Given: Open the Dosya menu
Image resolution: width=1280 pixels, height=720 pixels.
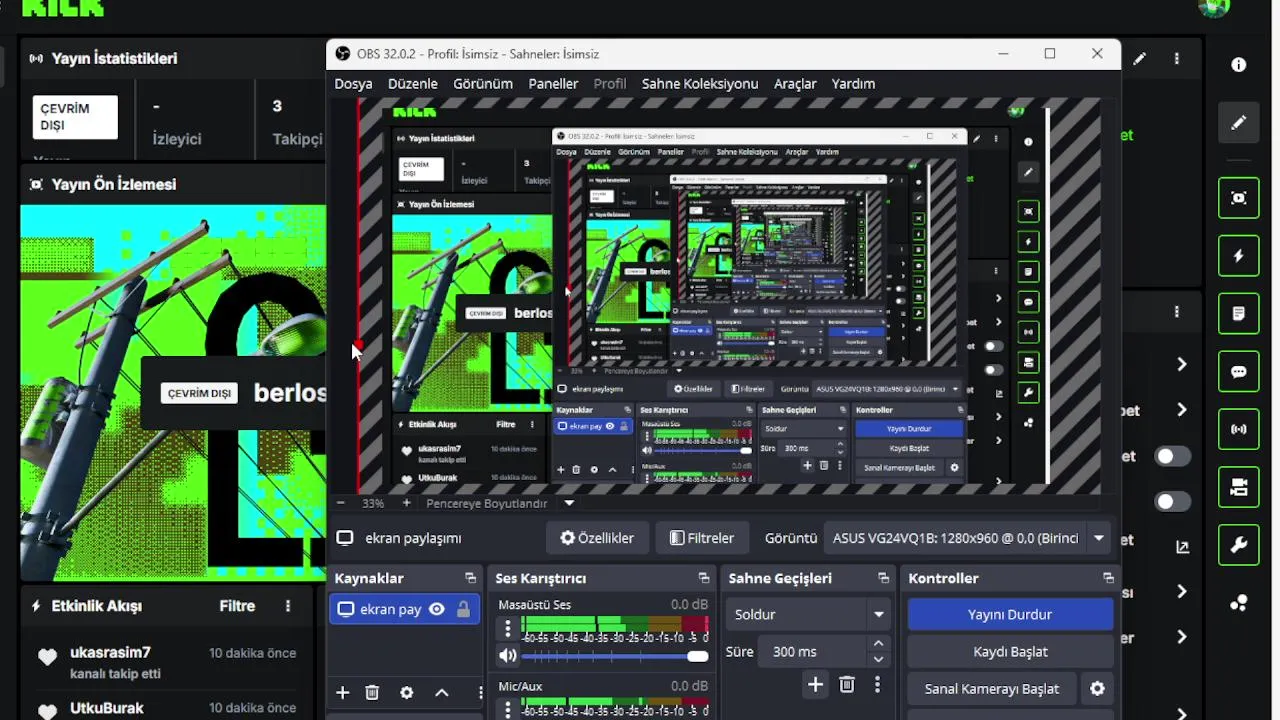Looking at the screenshot, I should [353, 84].
